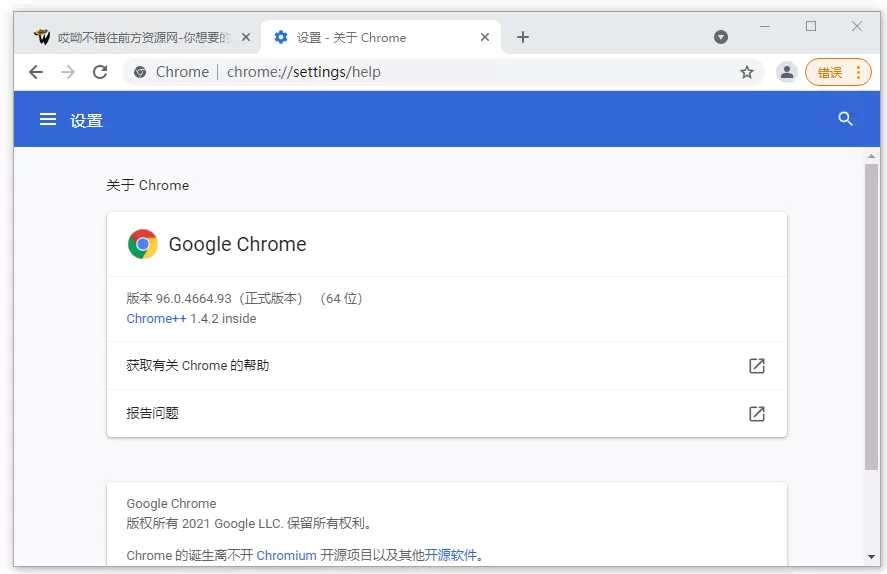
Task: Reload the page with the refresh icon
Action: (100, 72)
